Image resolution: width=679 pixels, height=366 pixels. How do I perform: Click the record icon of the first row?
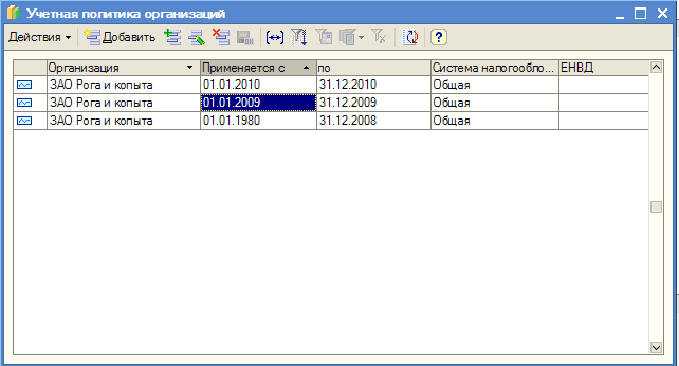(24, 84)
